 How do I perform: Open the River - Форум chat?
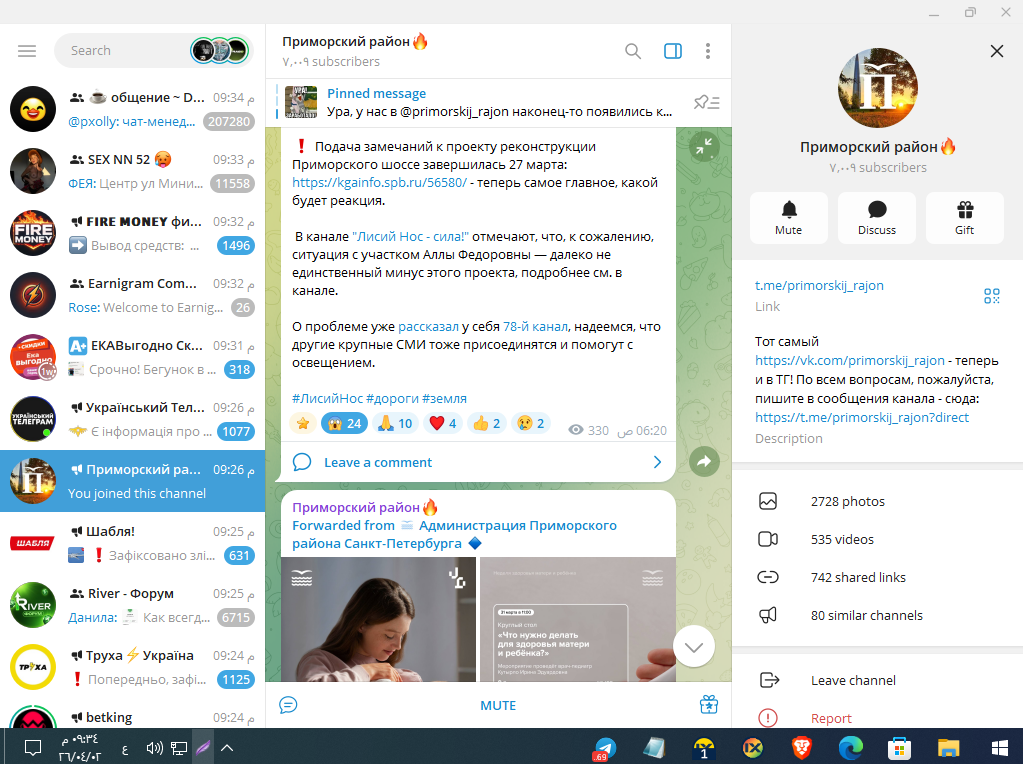(132, 605)
